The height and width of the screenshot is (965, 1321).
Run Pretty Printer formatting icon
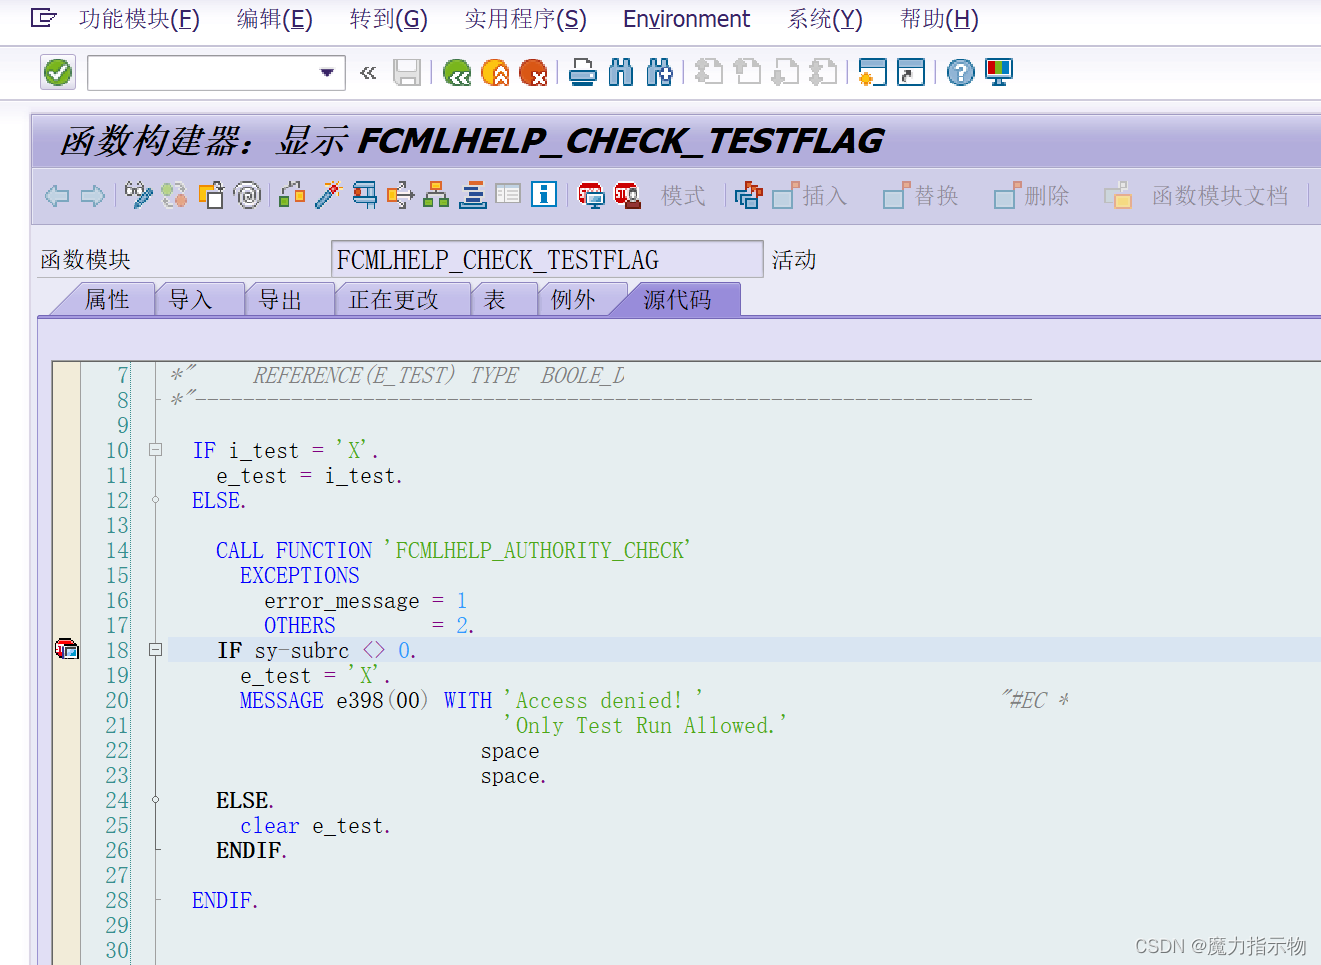(472, 195)
